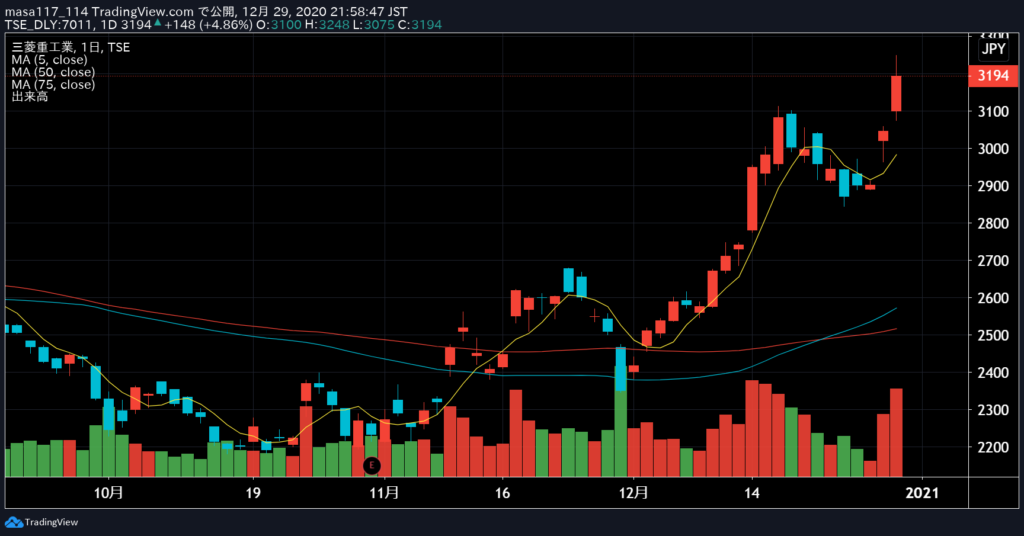This screenshot has height=536, width=1024.
Task: Click the 三菱重工業, 1日, TSE chart title
Action: (x=71, y=48)
